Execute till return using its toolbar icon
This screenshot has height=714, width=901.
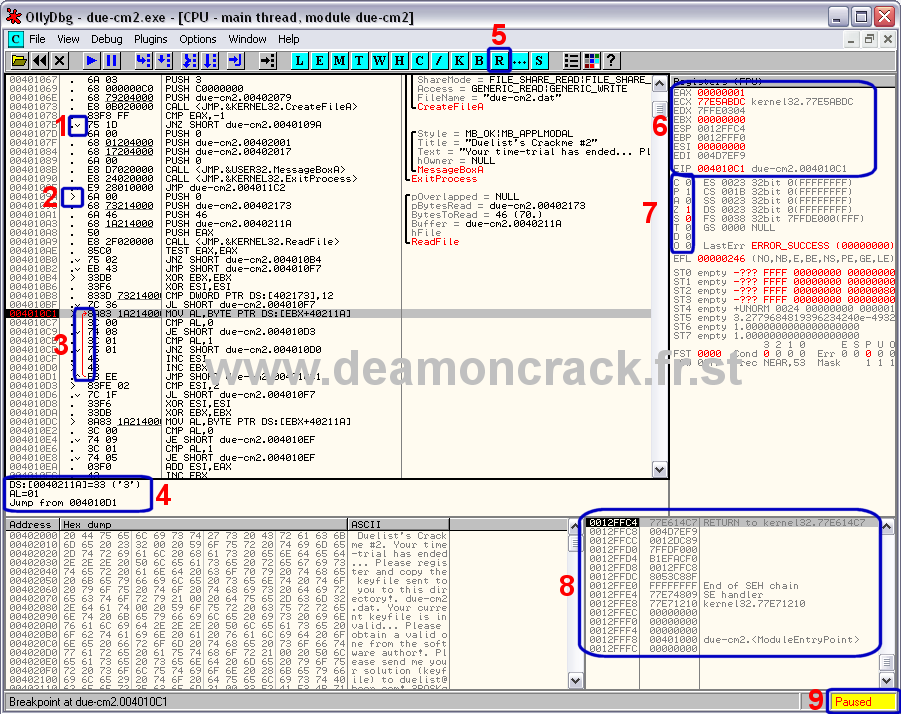(236, 60)
